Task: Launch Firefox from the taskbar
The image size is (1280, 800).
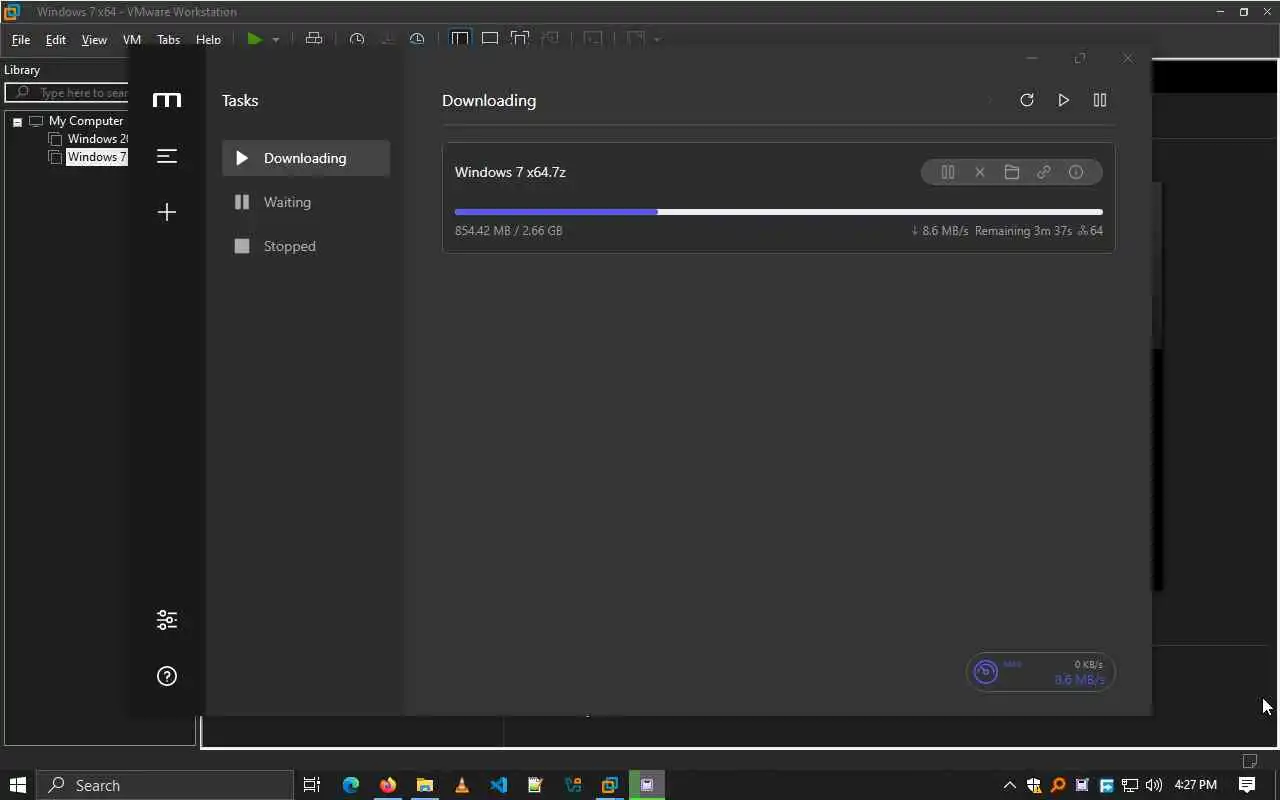Action: tap(387, 785)
